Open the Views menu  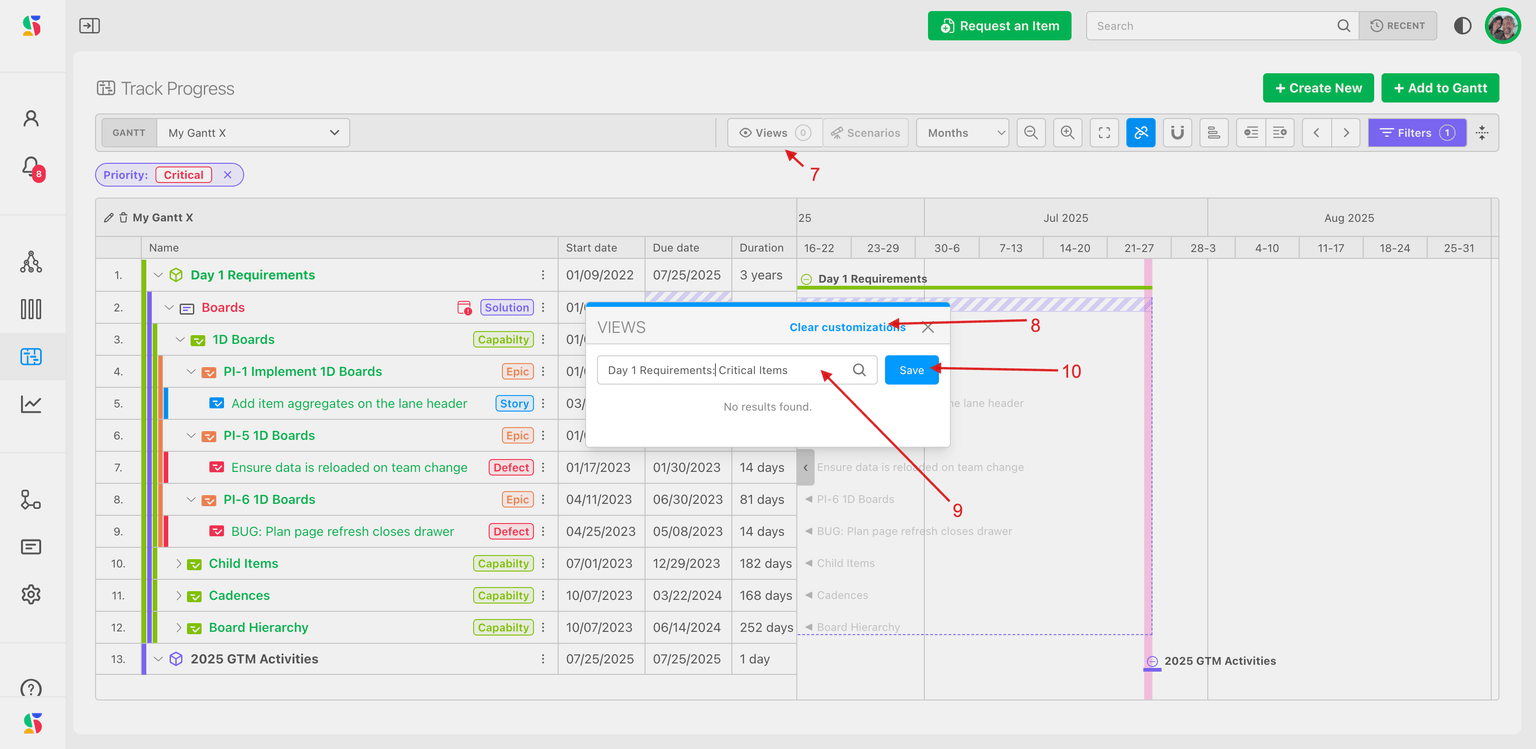coord(774,133)
